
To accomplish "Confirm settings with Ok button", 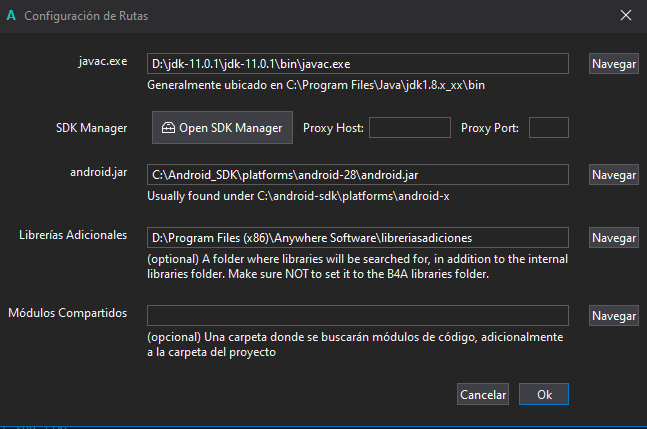I will [x=544, y=394].
